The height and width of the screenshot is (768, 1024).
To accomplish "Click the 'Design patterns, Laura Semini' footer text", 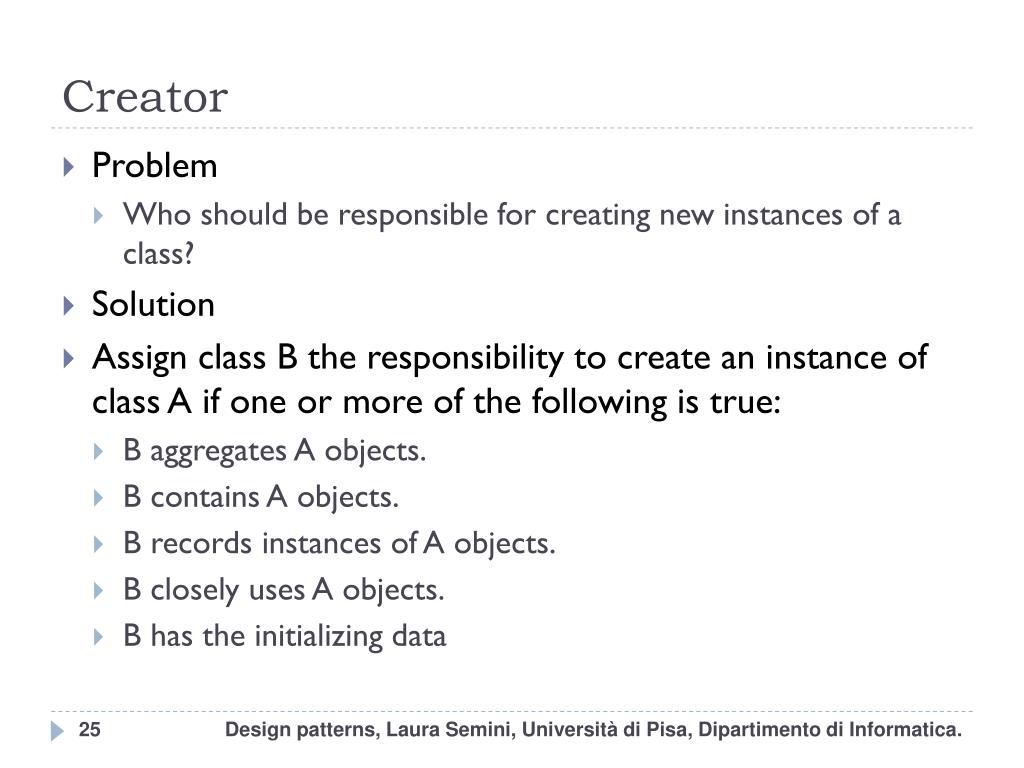I will pos(593,729).
